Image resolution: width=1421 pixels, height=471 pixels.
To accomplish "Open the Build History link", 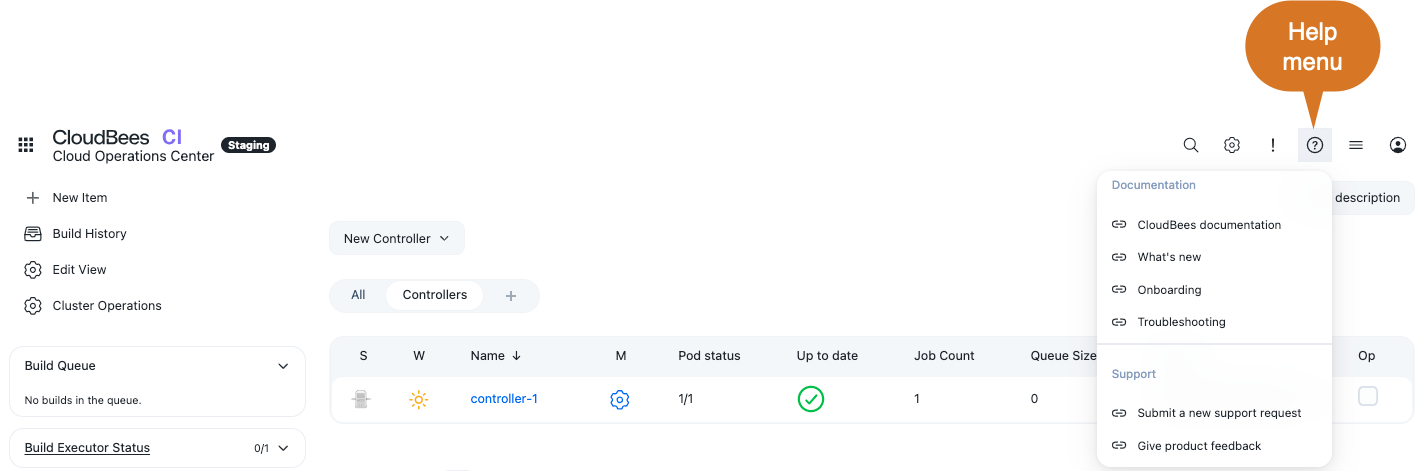I will tap(90, 234).
